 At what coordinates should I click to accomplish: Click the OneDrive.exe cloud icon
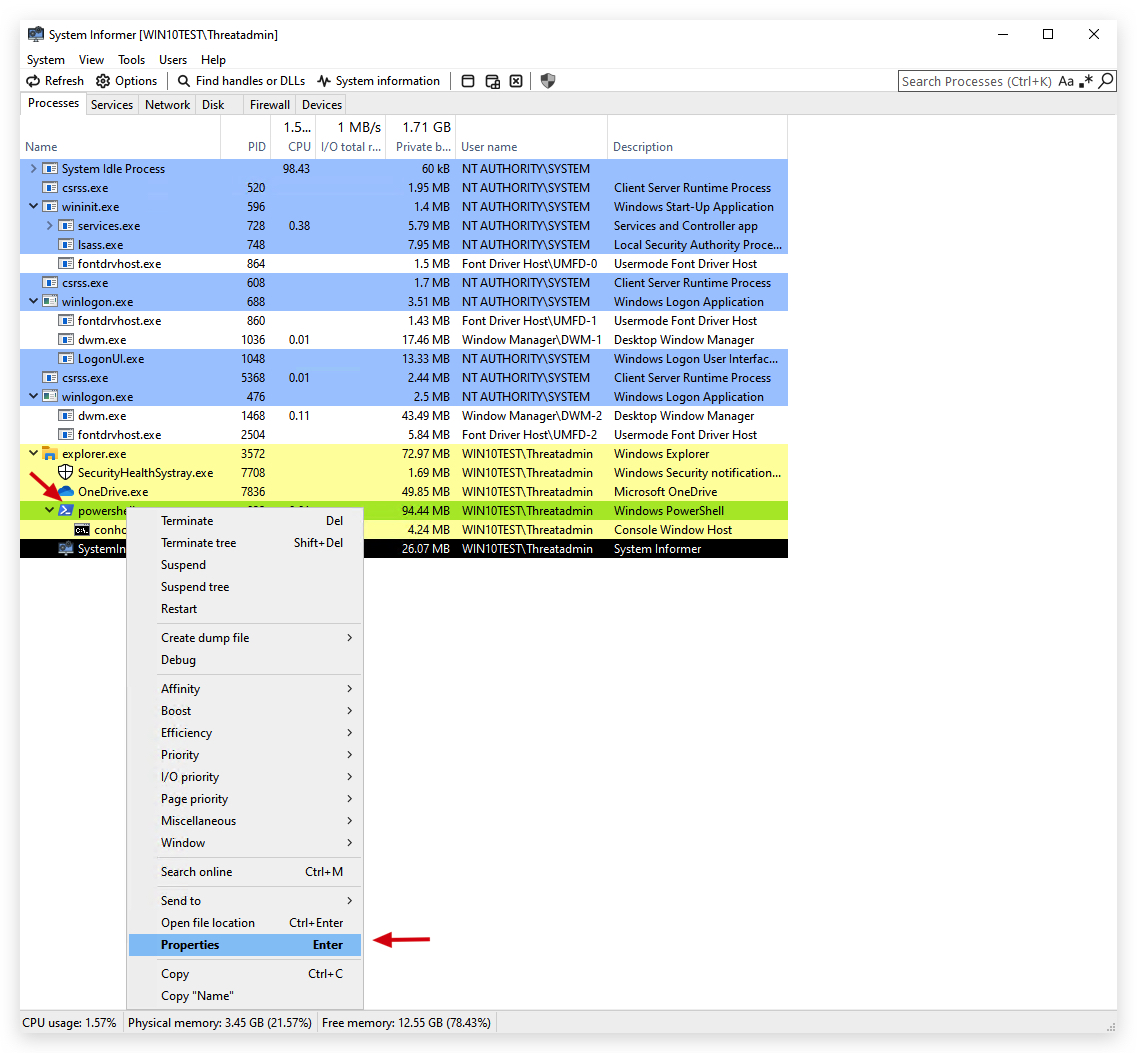pos(66,492)
